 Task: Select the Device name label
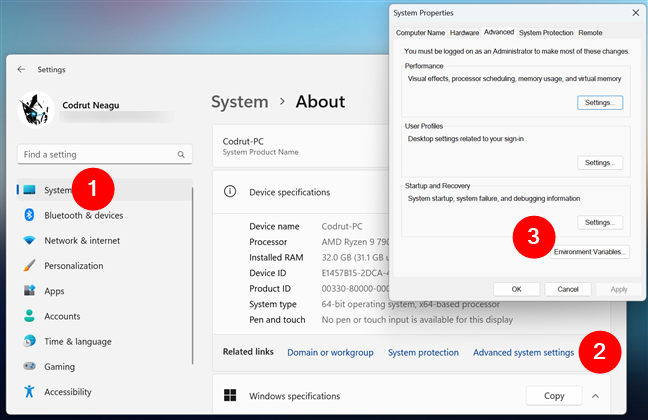pyautogui.click(x=274, y=226)
